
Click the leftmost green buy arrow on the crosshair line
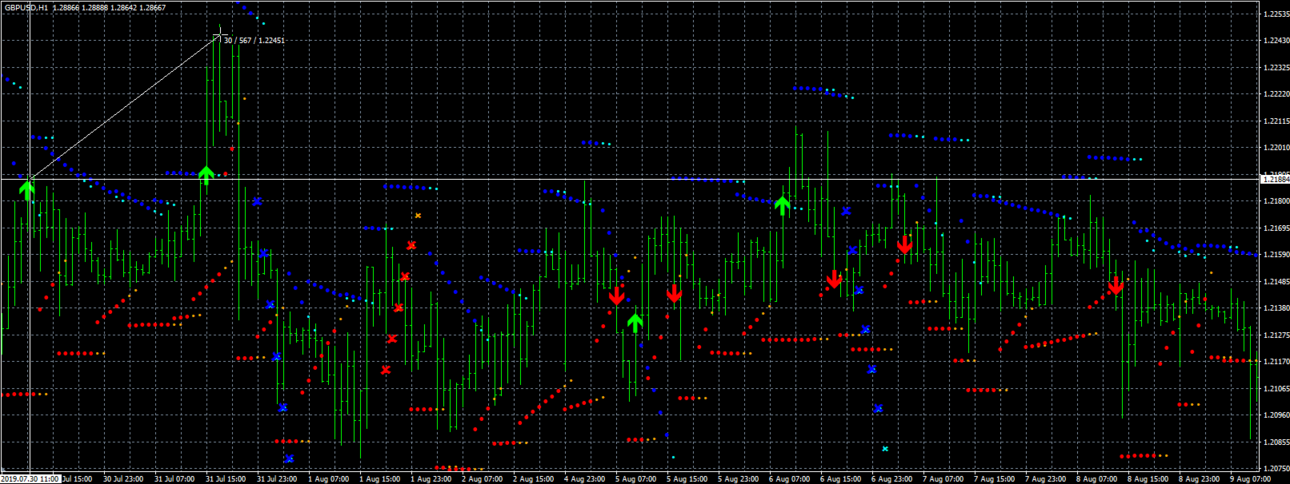tap(28, 189)
